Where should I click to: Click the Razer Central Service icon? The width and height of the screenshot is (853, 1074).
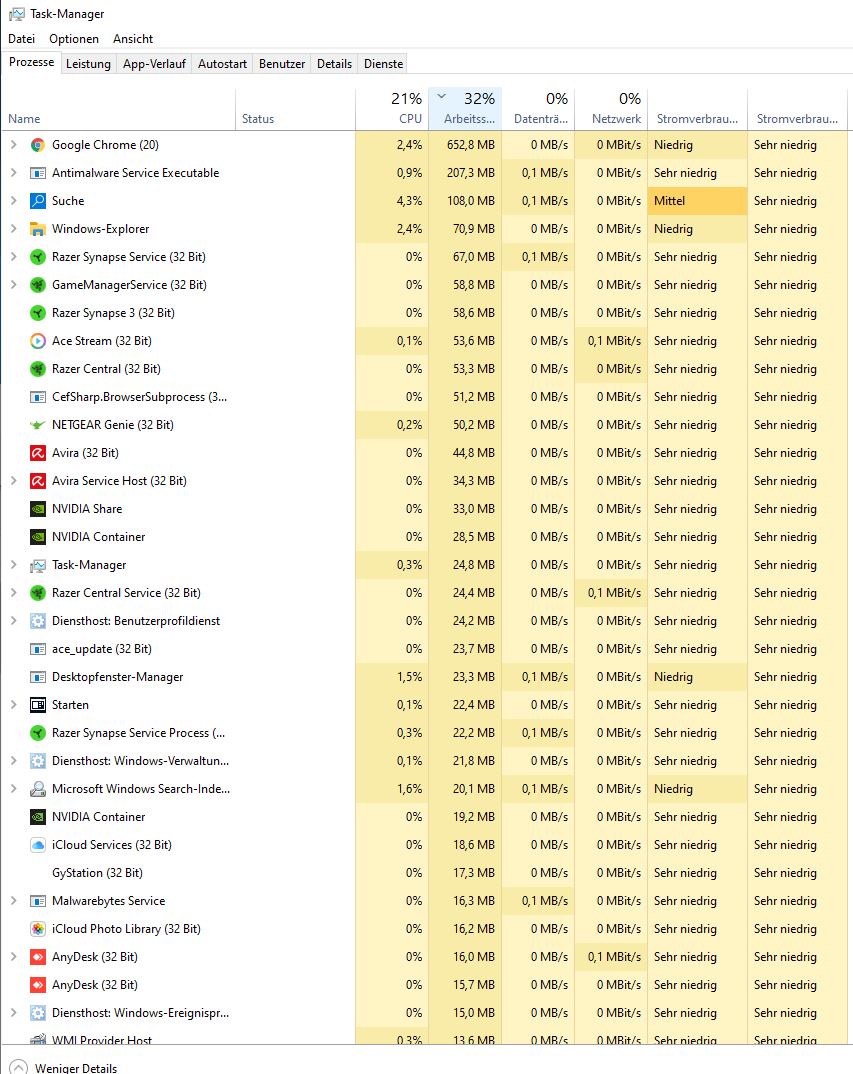[38, 593]
